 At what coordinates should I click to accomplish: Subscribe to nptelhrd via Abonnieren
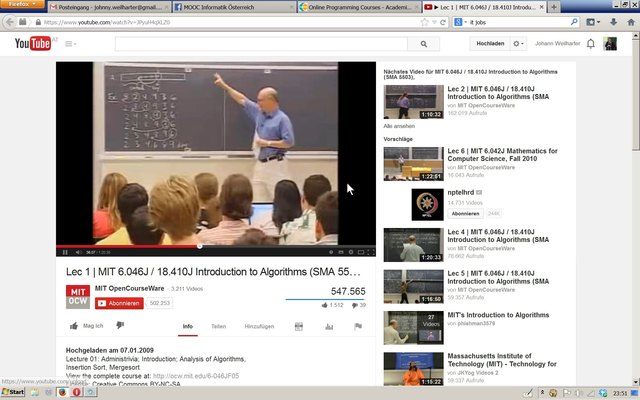(x=465, y=213)
